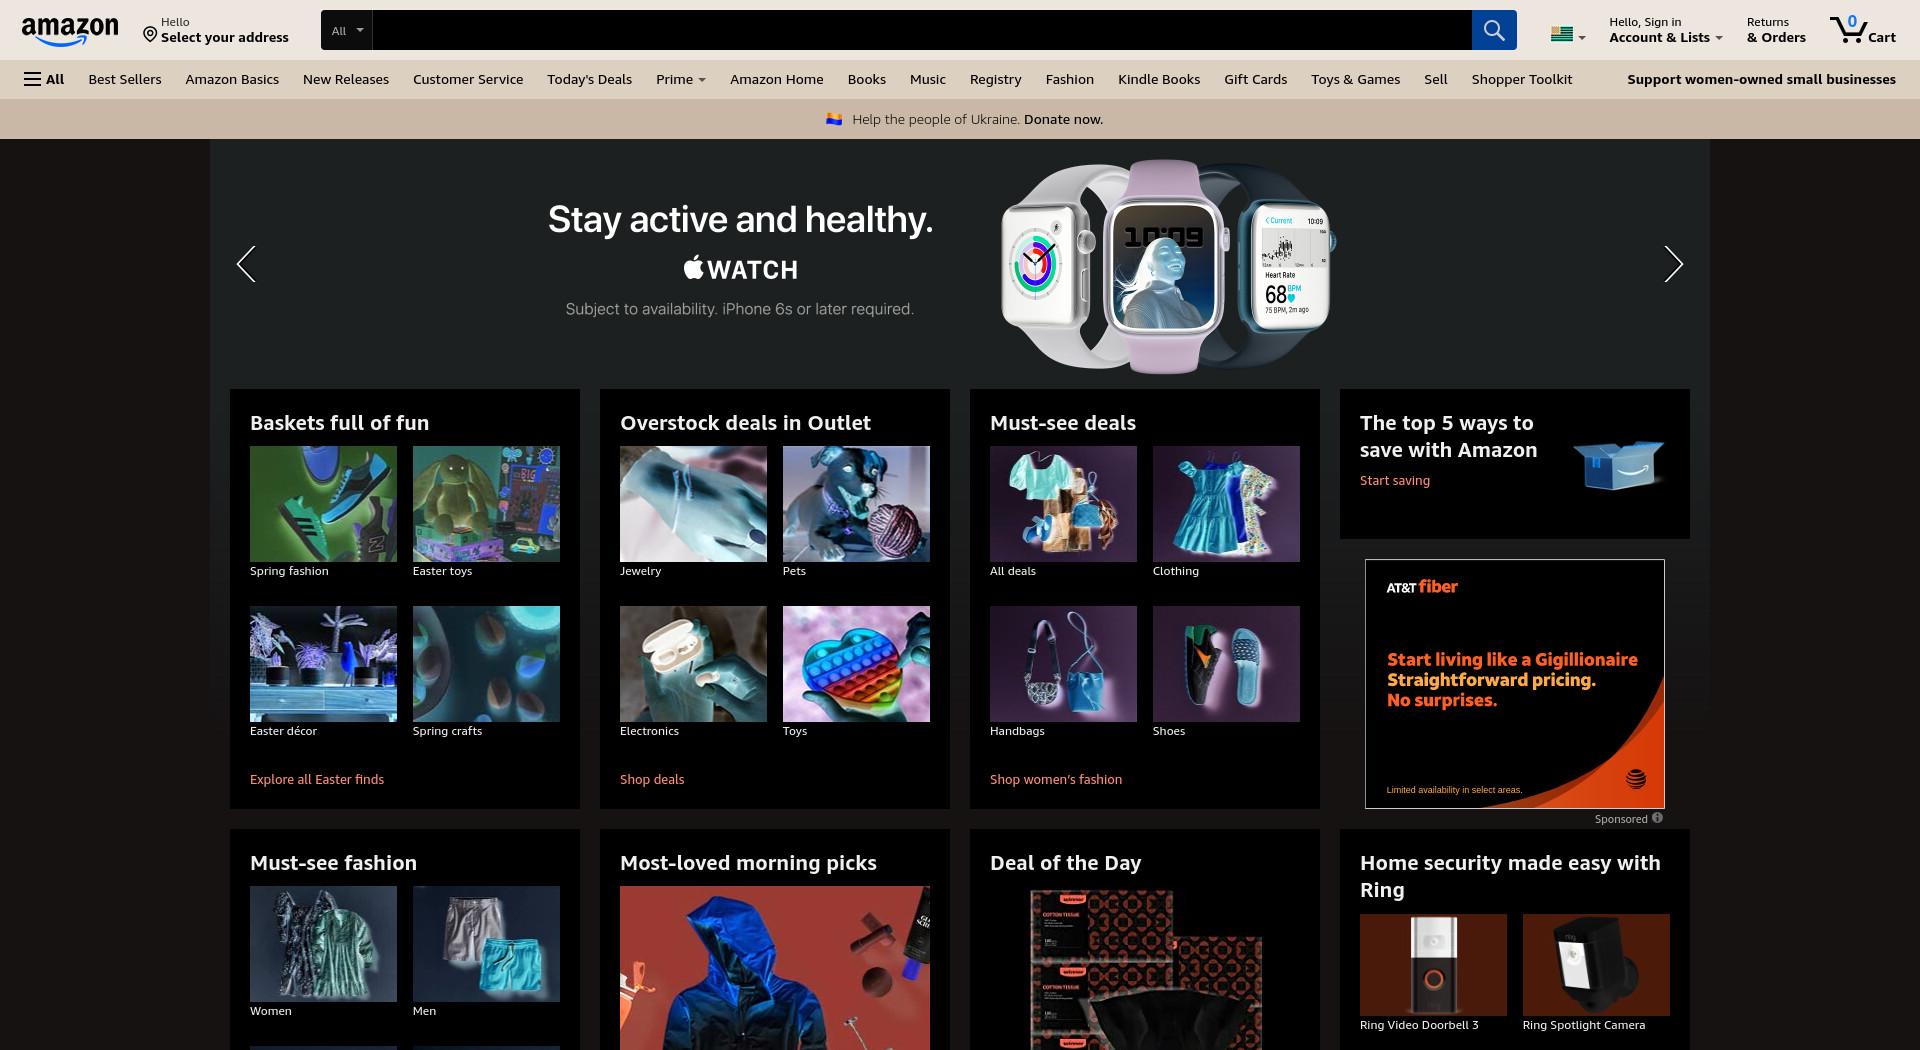Image resolution: width=1920 pixels, height=1050 pixels.
Task: Open Deal of the Day product image
Action: 1145,968
